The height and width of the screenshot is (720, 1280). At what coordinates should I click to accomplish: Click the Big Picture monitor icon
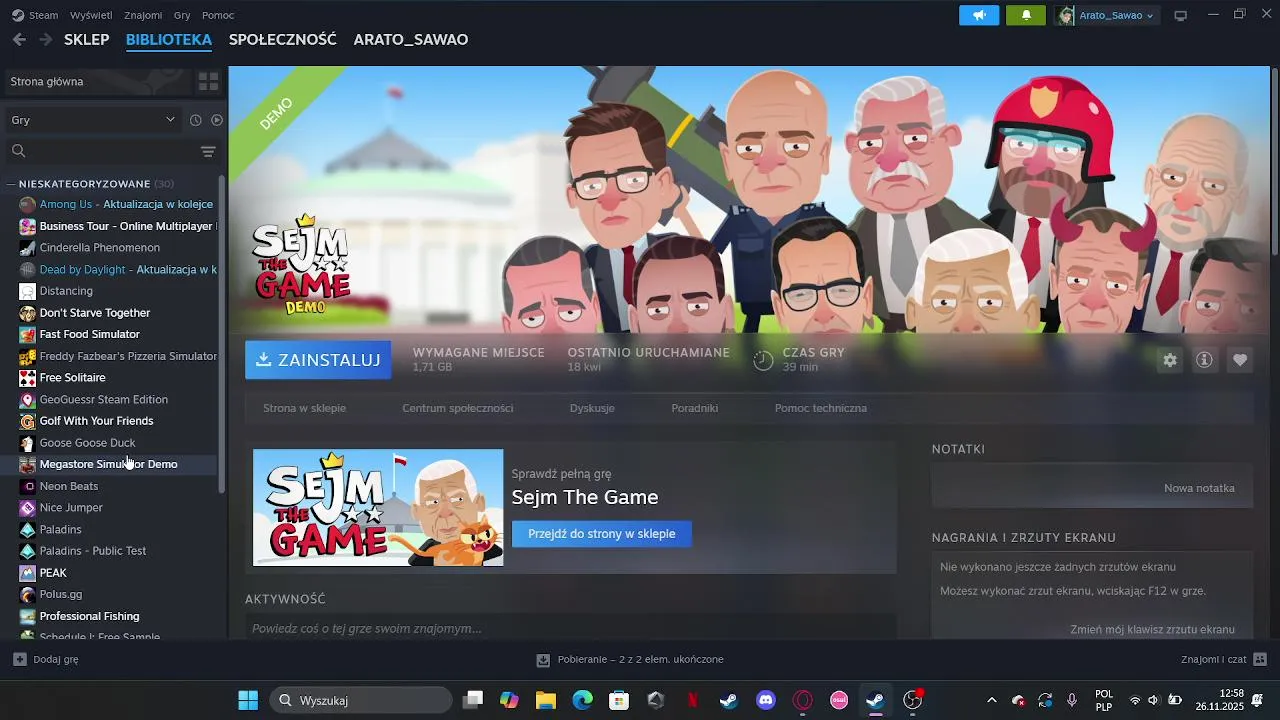[x=1180, y=15]
